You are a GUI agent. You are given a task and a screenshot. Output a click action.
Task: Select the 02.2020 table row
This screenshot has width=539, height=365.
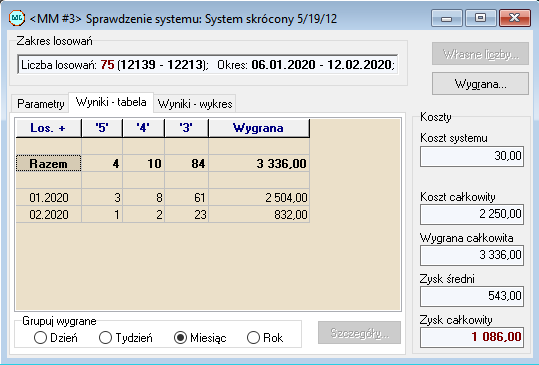(163, 214)
